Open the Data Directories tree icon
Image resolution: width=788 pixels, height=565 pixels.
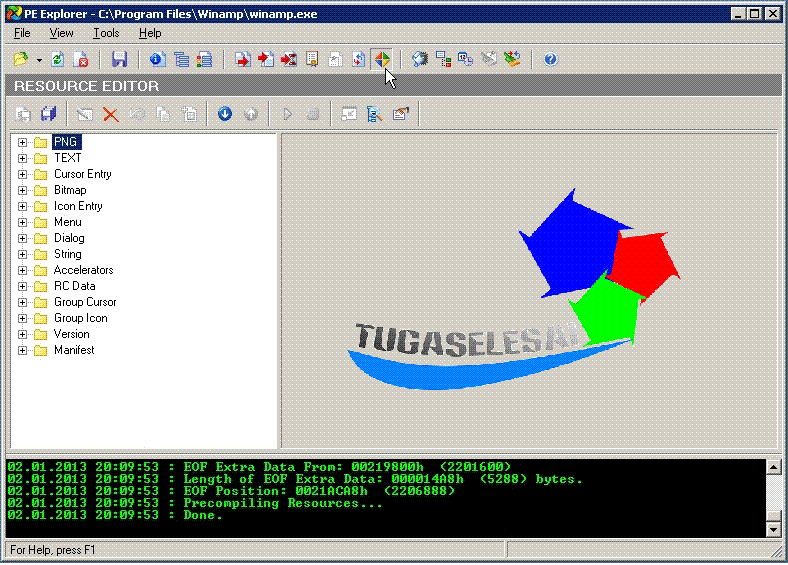click(x=181, y=59)
